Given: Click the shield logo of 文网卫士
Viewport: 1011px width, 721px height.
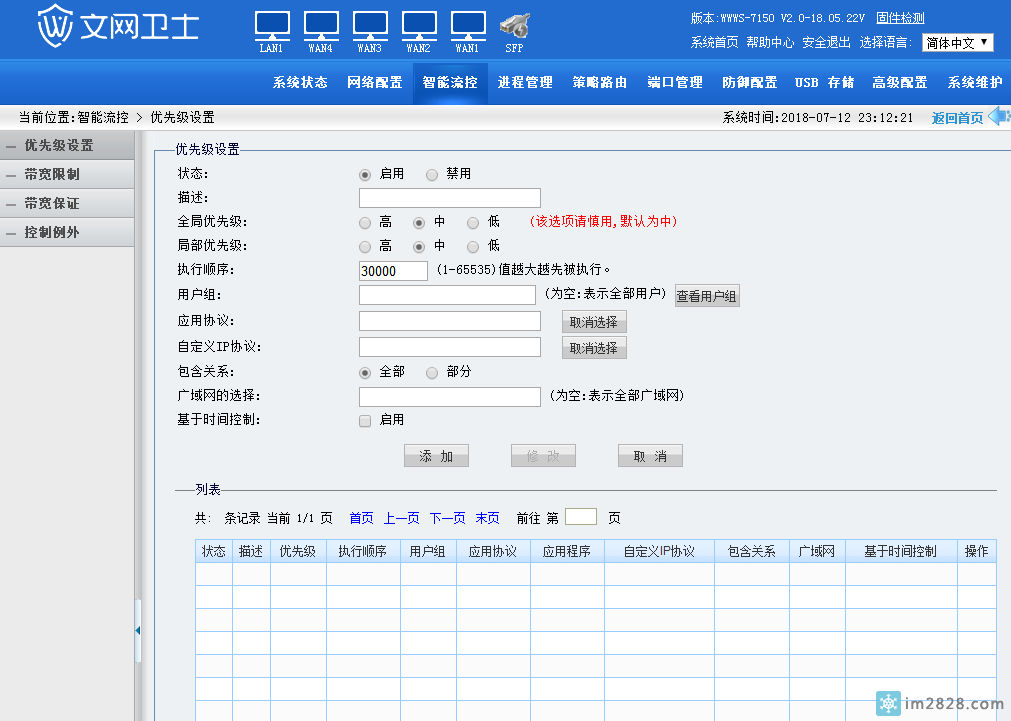Looking at the screenshot, I should pos(55,27).
